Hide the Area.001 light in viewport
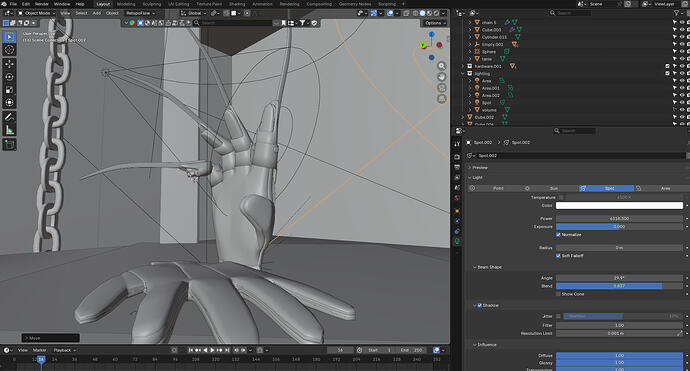The width and height of the screenshot is (690, 371). click(x=682, y=88)
